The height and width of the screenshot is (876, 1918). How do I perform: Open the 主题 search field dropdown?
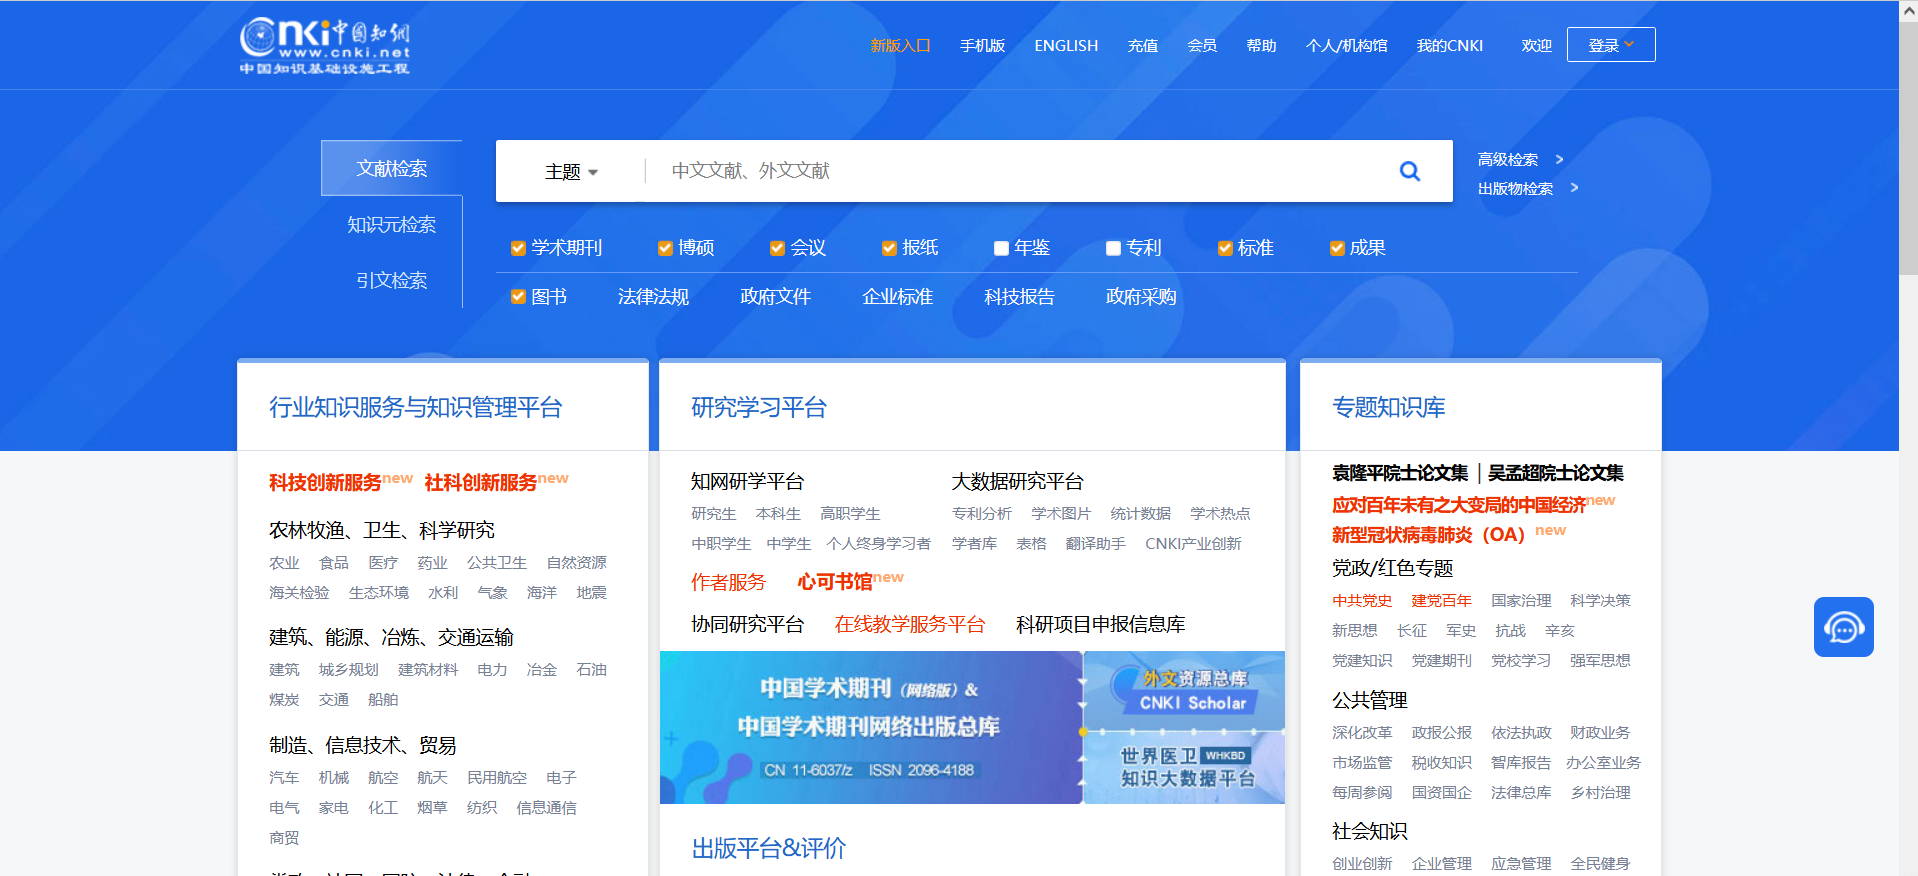coord(571,172)
